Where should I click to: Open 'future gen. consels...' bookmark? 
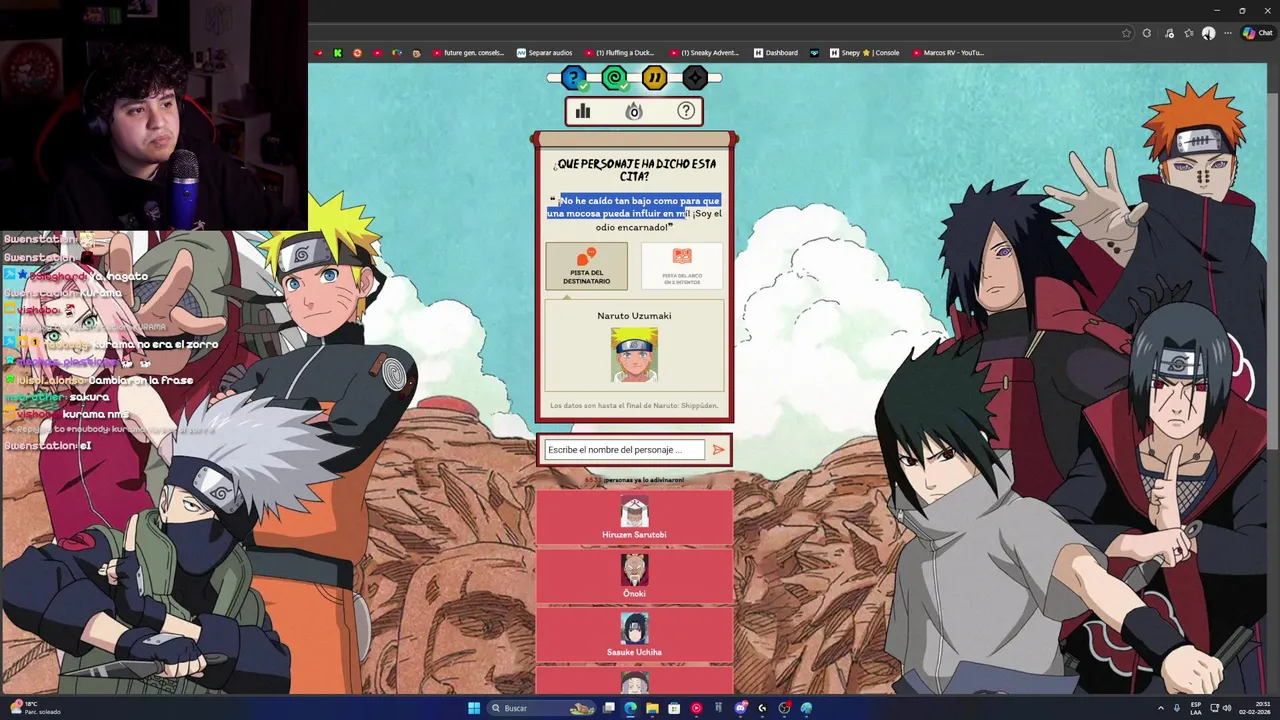coord(468,53)
